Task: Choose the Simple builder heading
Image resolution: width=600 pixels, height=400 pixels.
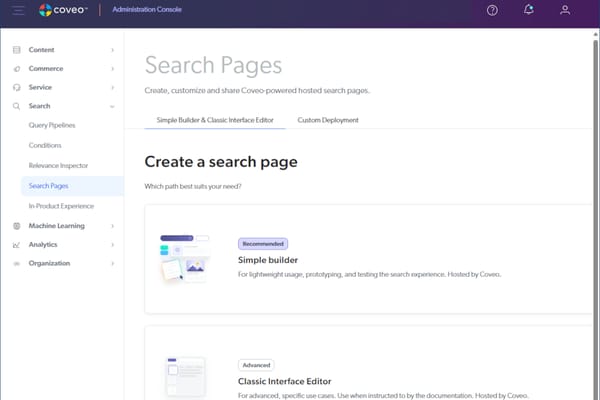Action: pyautogui.click(x=268, y=260)
